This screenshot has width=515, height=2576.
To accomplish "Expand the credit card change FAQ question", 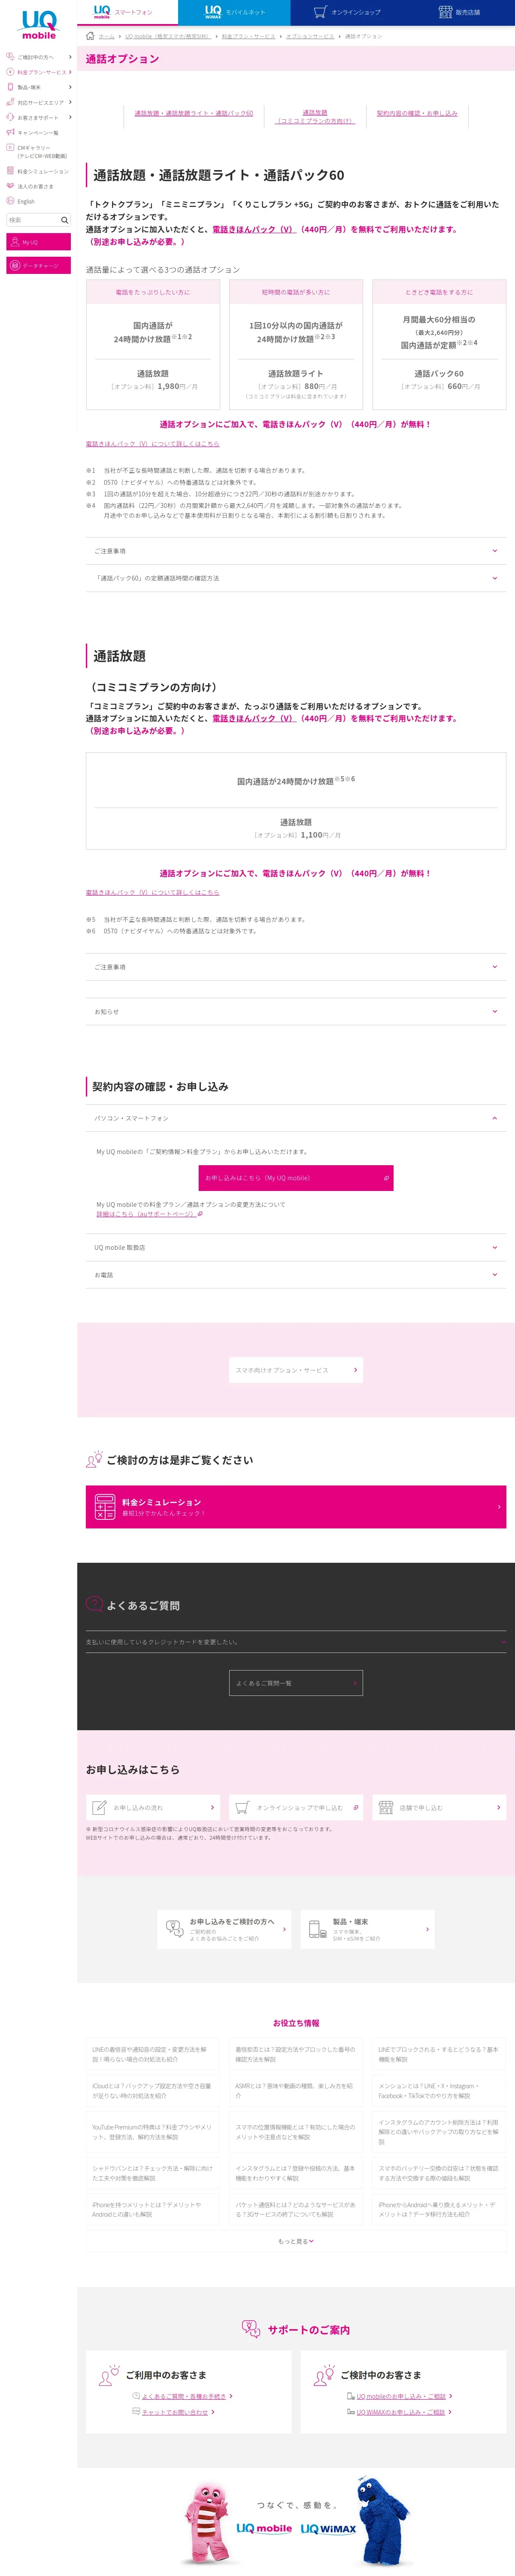I will point(296,1642).
